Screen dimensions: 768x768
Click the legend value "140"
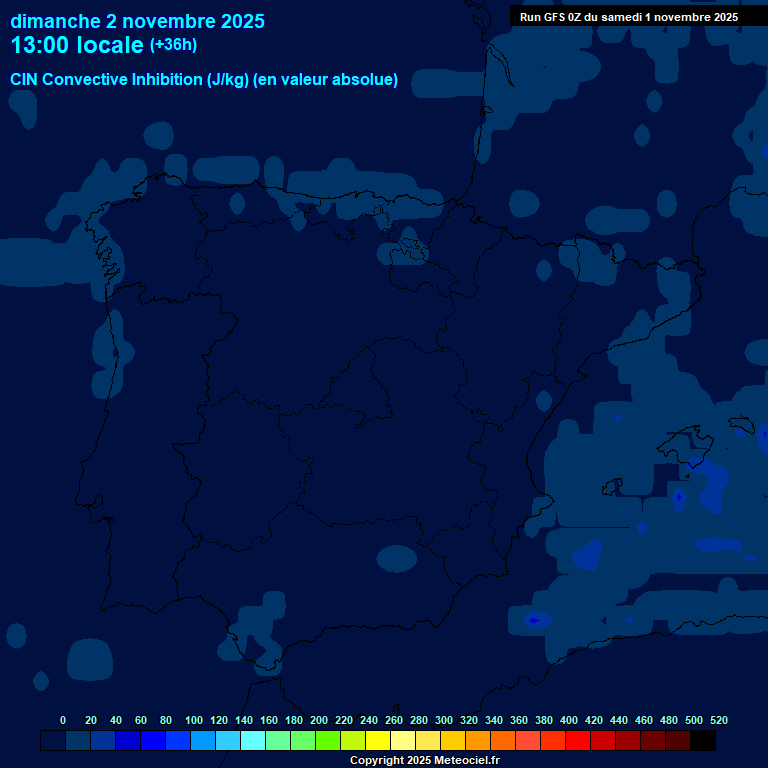pos(244,720)
